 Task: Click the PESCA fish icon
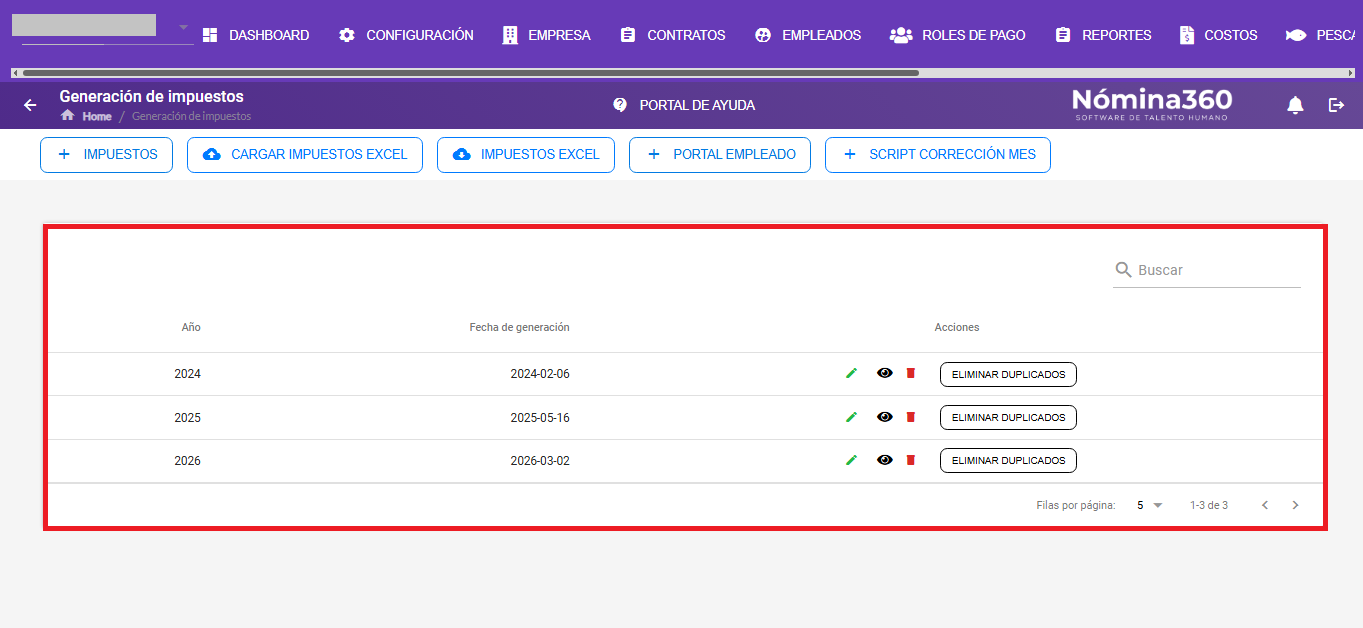[x=1296, y=35]
